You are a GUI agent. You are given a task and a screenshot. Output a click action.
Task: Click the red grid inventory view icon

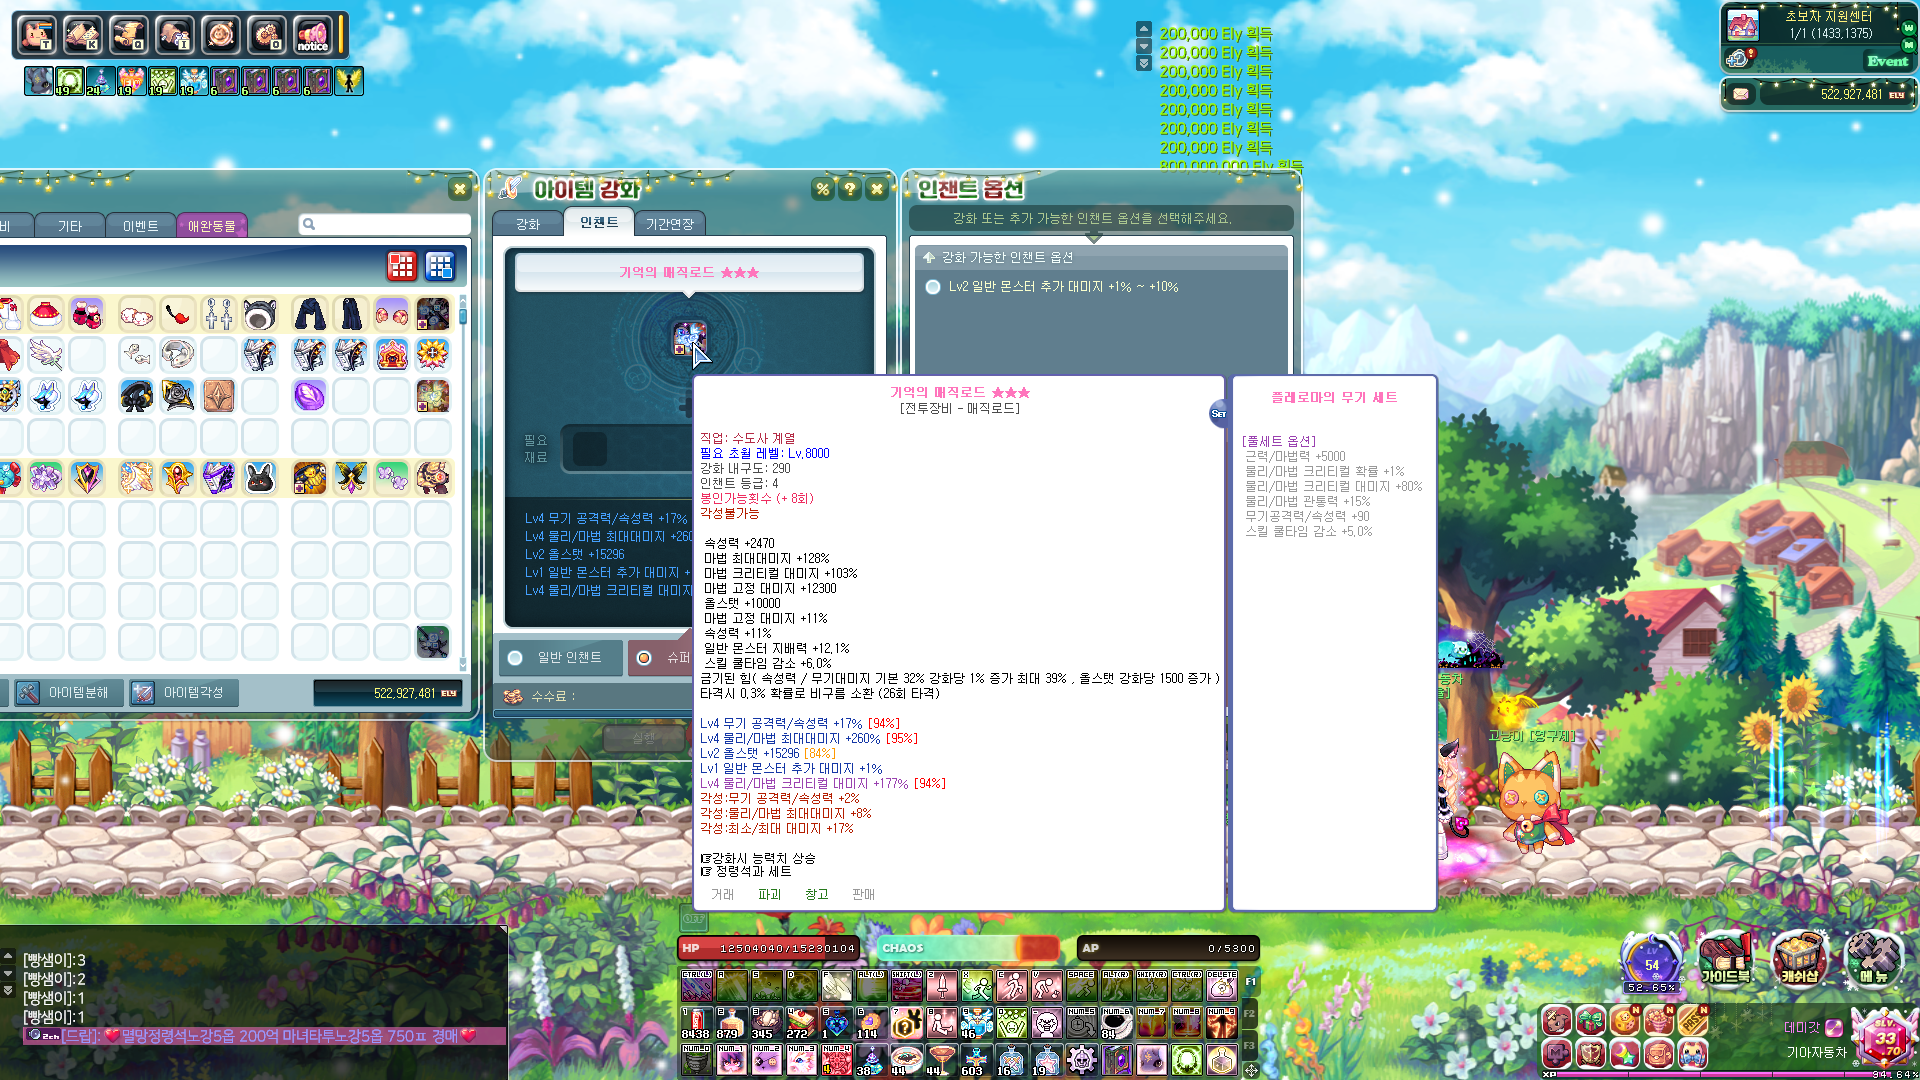(402, 266)
